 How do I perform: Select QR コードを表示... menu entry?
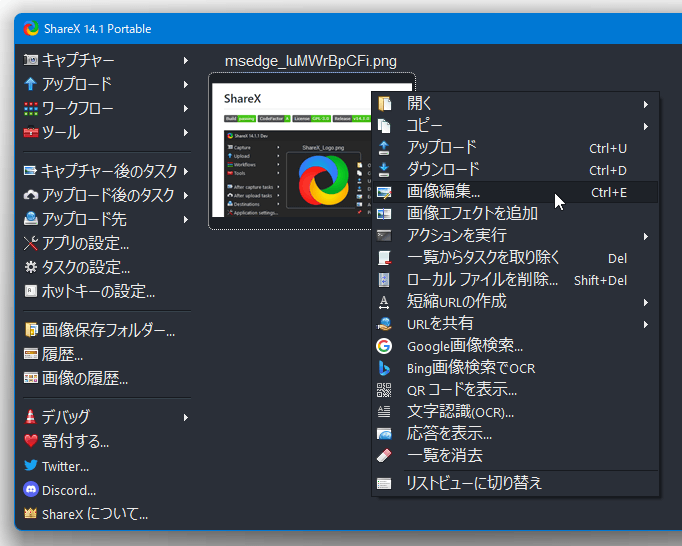point(515,390)
